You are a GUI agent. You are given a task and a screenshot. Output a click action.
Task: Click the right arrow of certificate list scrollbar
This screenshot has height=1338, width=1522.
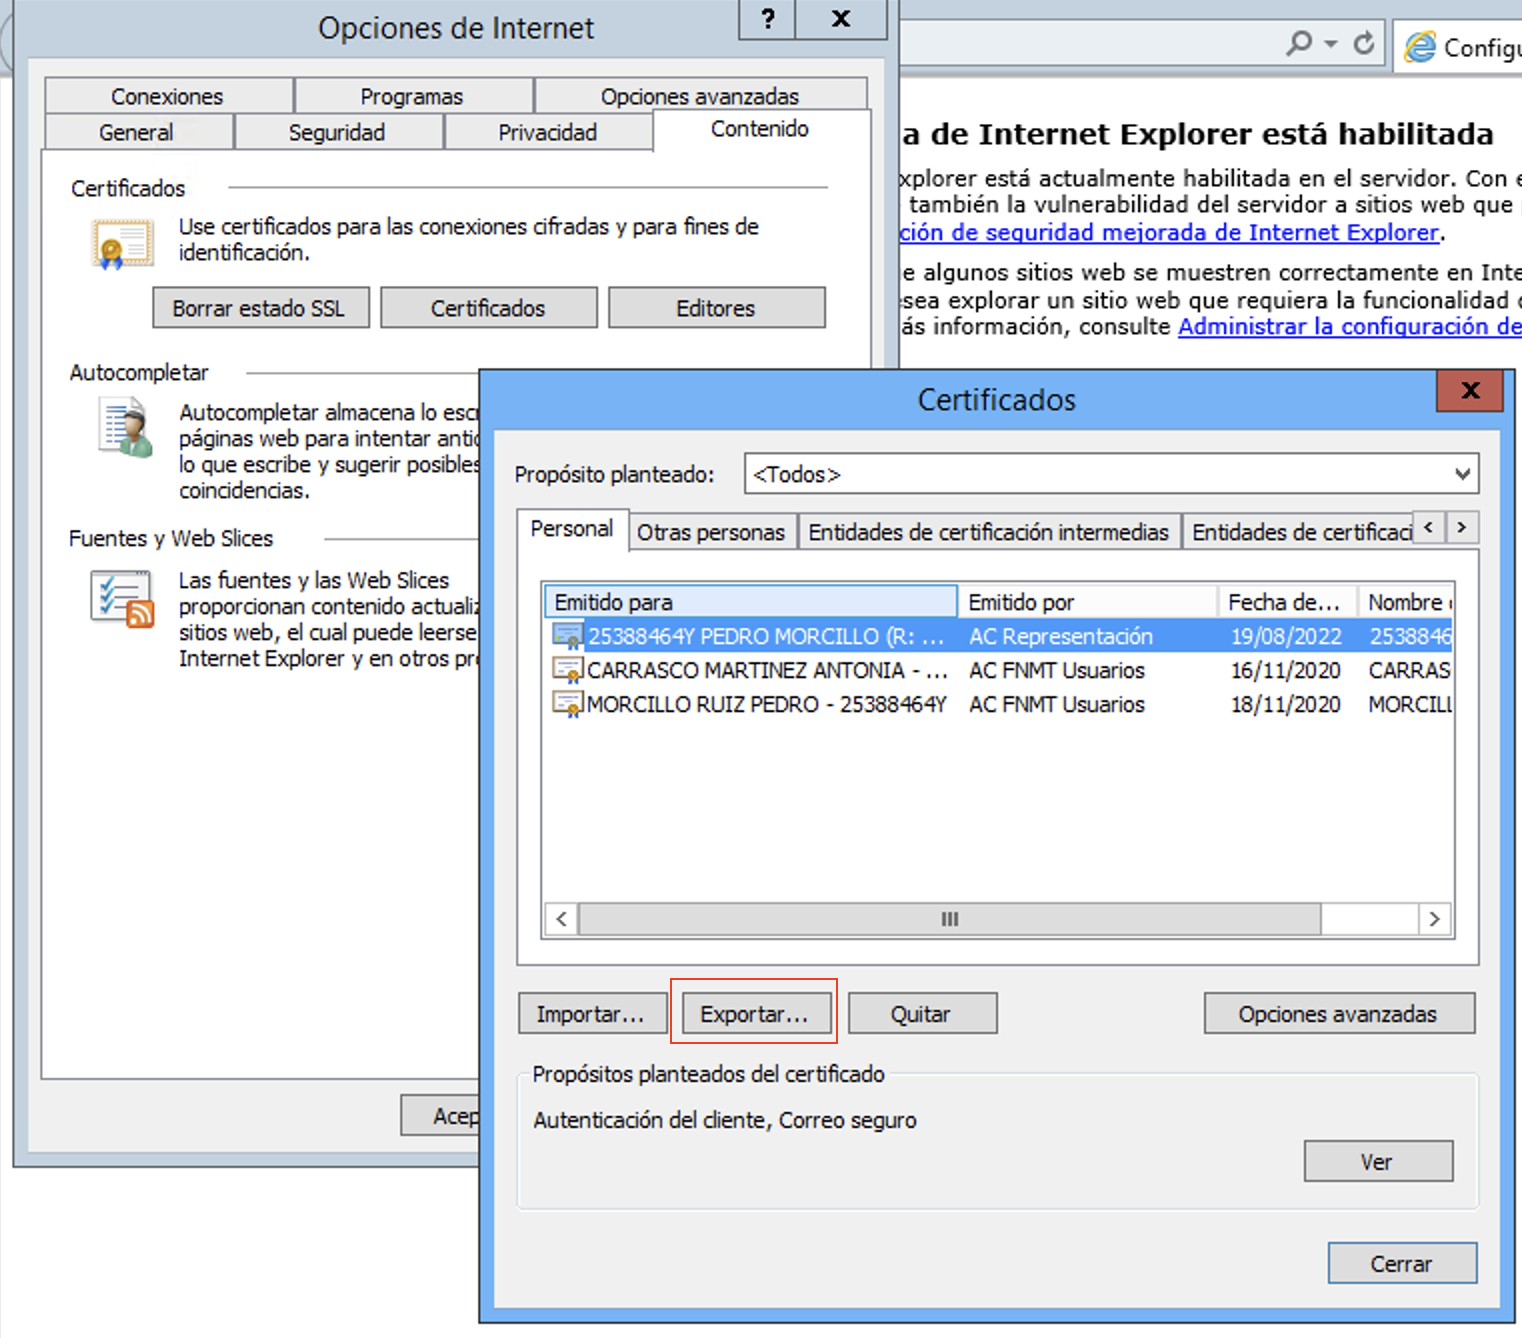(x=1434, y=919)
